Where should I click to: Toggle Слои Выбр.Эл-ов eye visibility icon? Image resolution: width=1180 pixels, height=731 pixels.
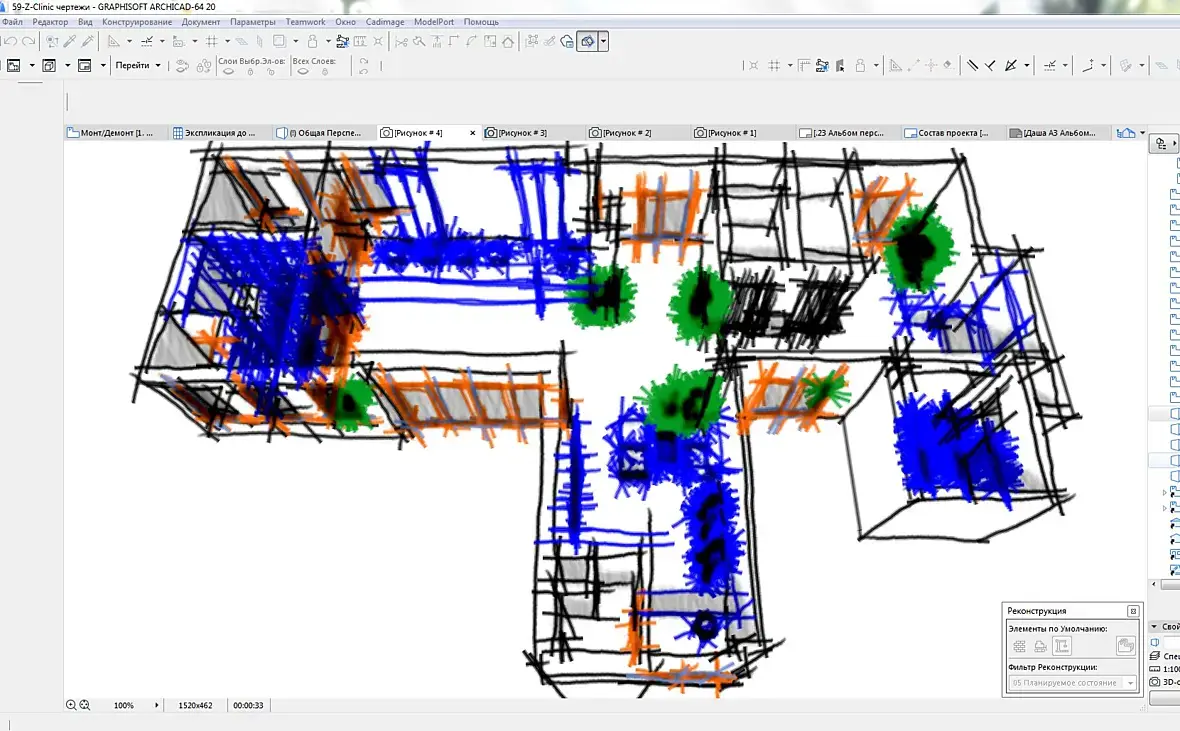[x=229, y=72]
